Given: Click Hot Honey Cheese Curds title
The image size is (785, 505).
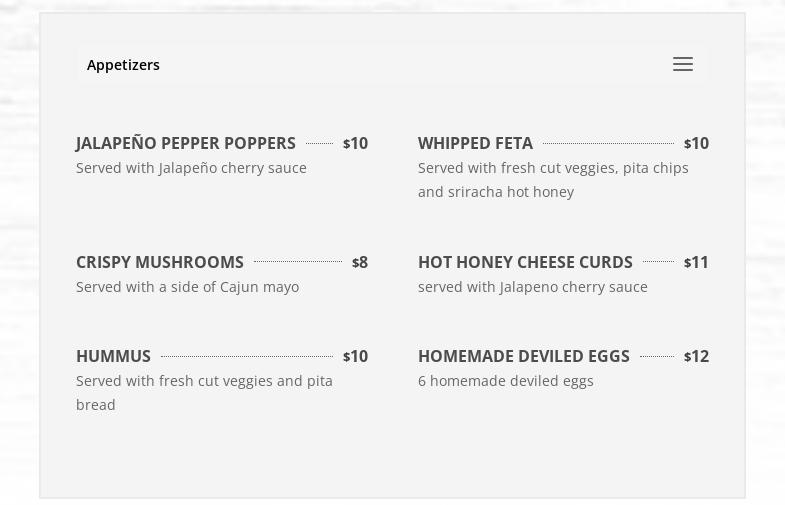Looking at the screenshot, I should coord(525,262).
